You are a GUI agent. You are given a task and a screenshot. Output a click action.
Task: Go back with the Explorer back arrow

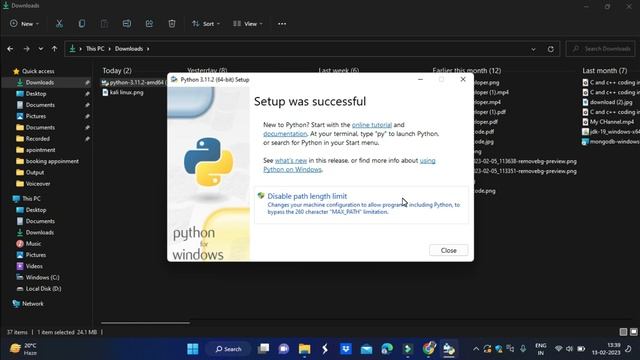(x=10, y=49)
